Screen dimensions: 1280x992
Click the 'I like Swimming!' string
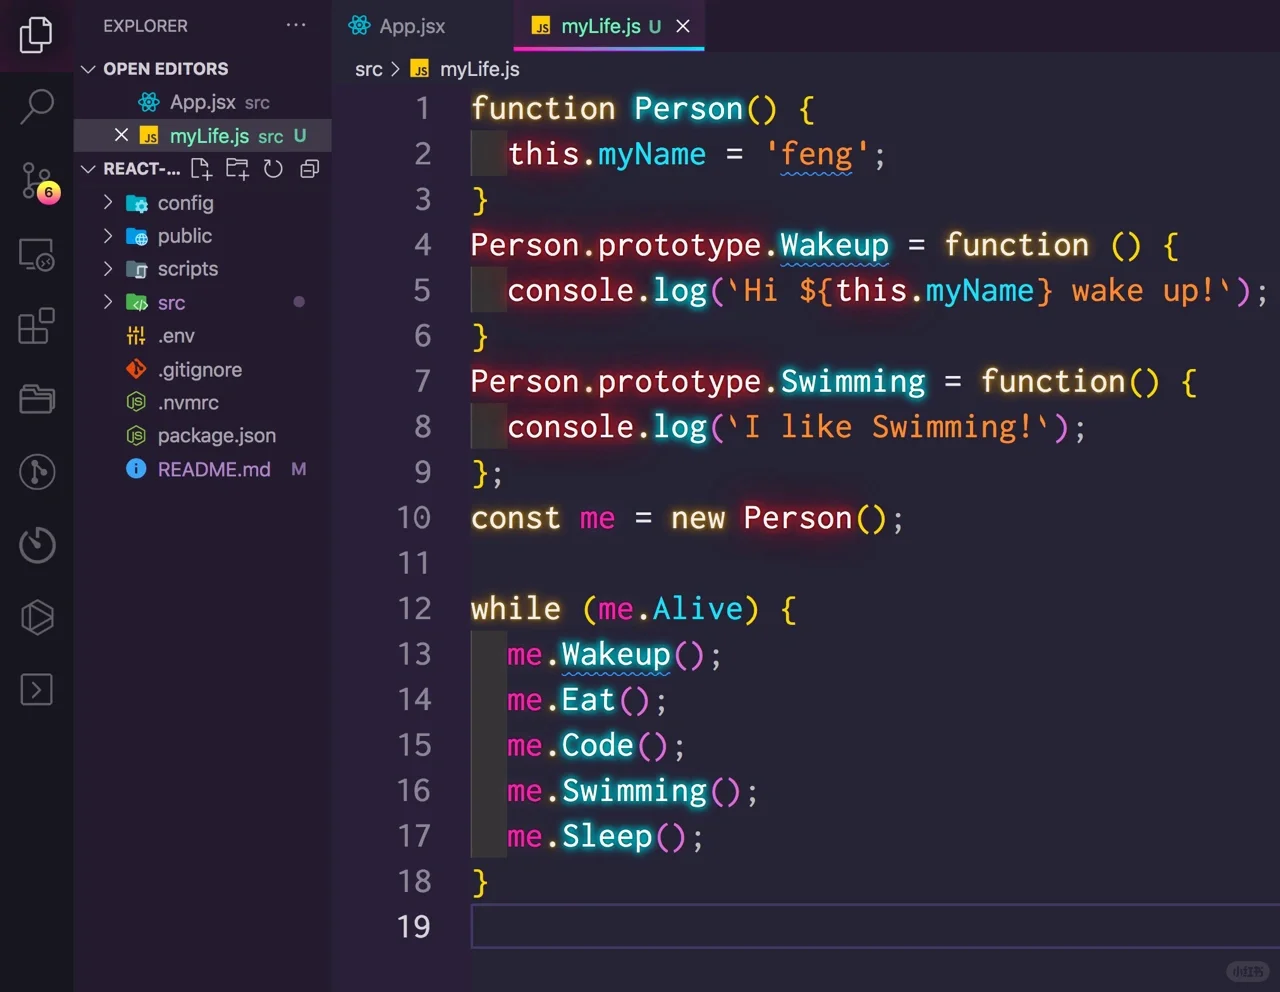coord(889,427)
